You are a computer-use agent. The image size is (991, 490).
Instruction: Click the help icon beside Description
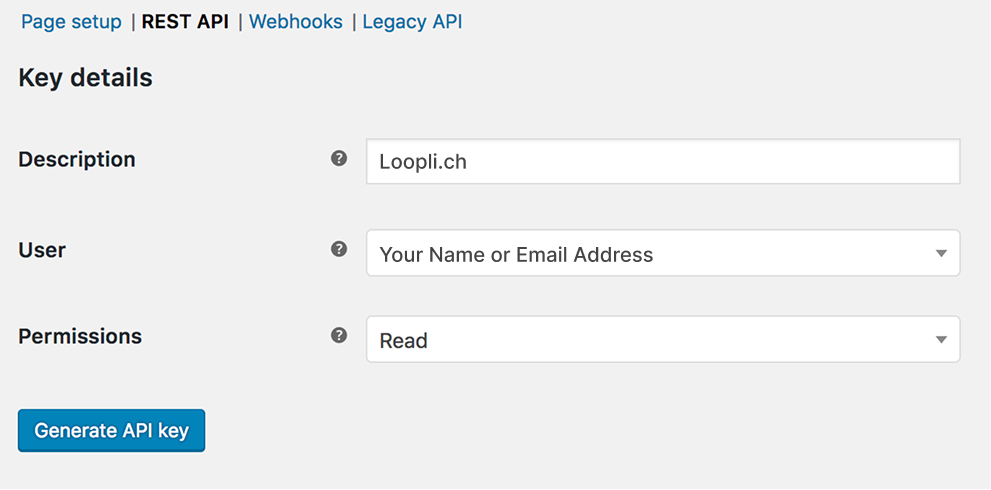click(339, 158)
